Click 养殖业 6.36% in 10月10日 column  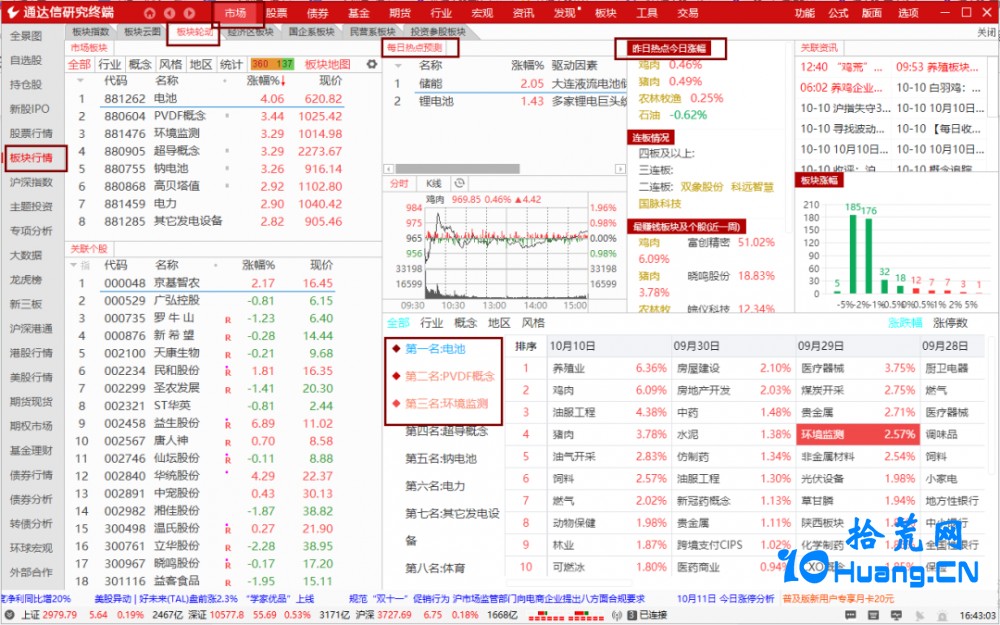tap(609, 368)
